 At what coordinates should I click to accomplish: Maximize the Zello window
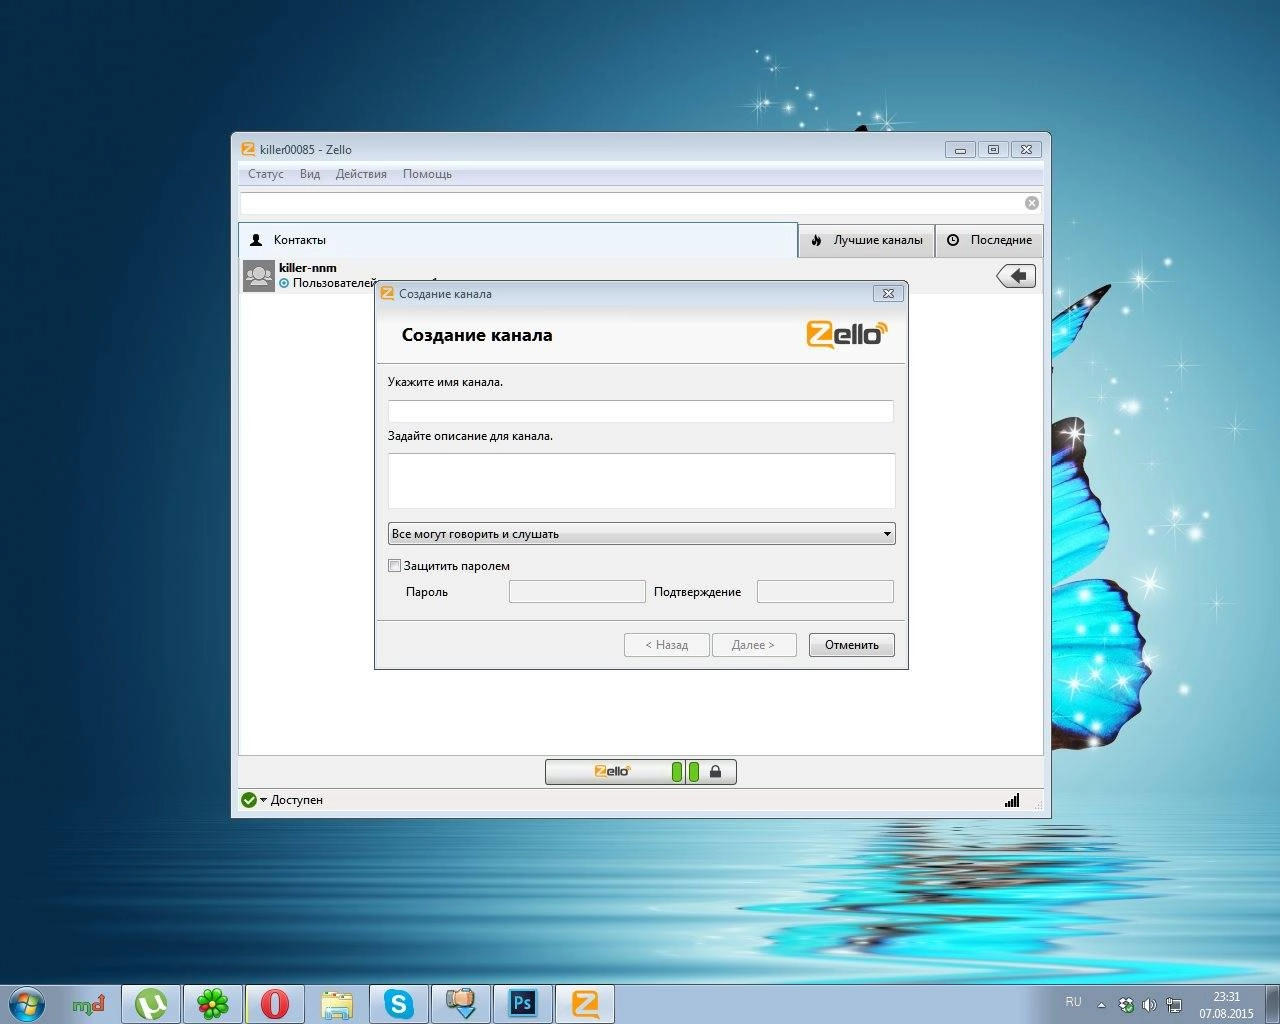coord(993,150)
